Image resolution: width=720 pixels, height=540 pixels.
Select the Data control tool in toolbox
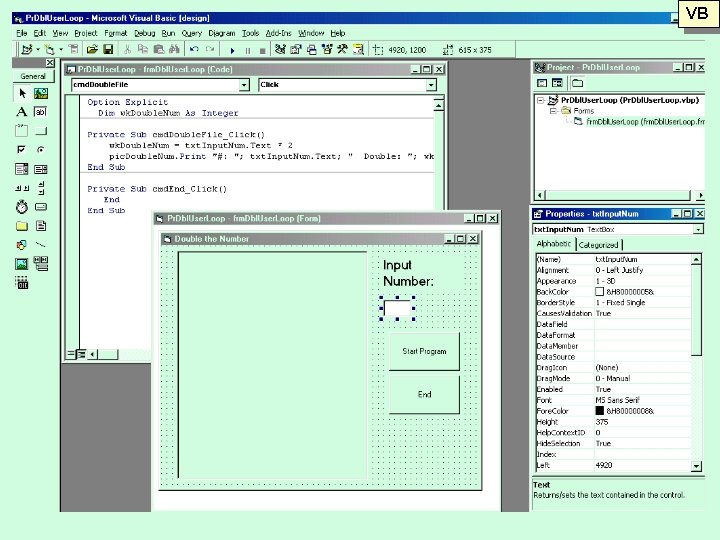click(41, 264)
